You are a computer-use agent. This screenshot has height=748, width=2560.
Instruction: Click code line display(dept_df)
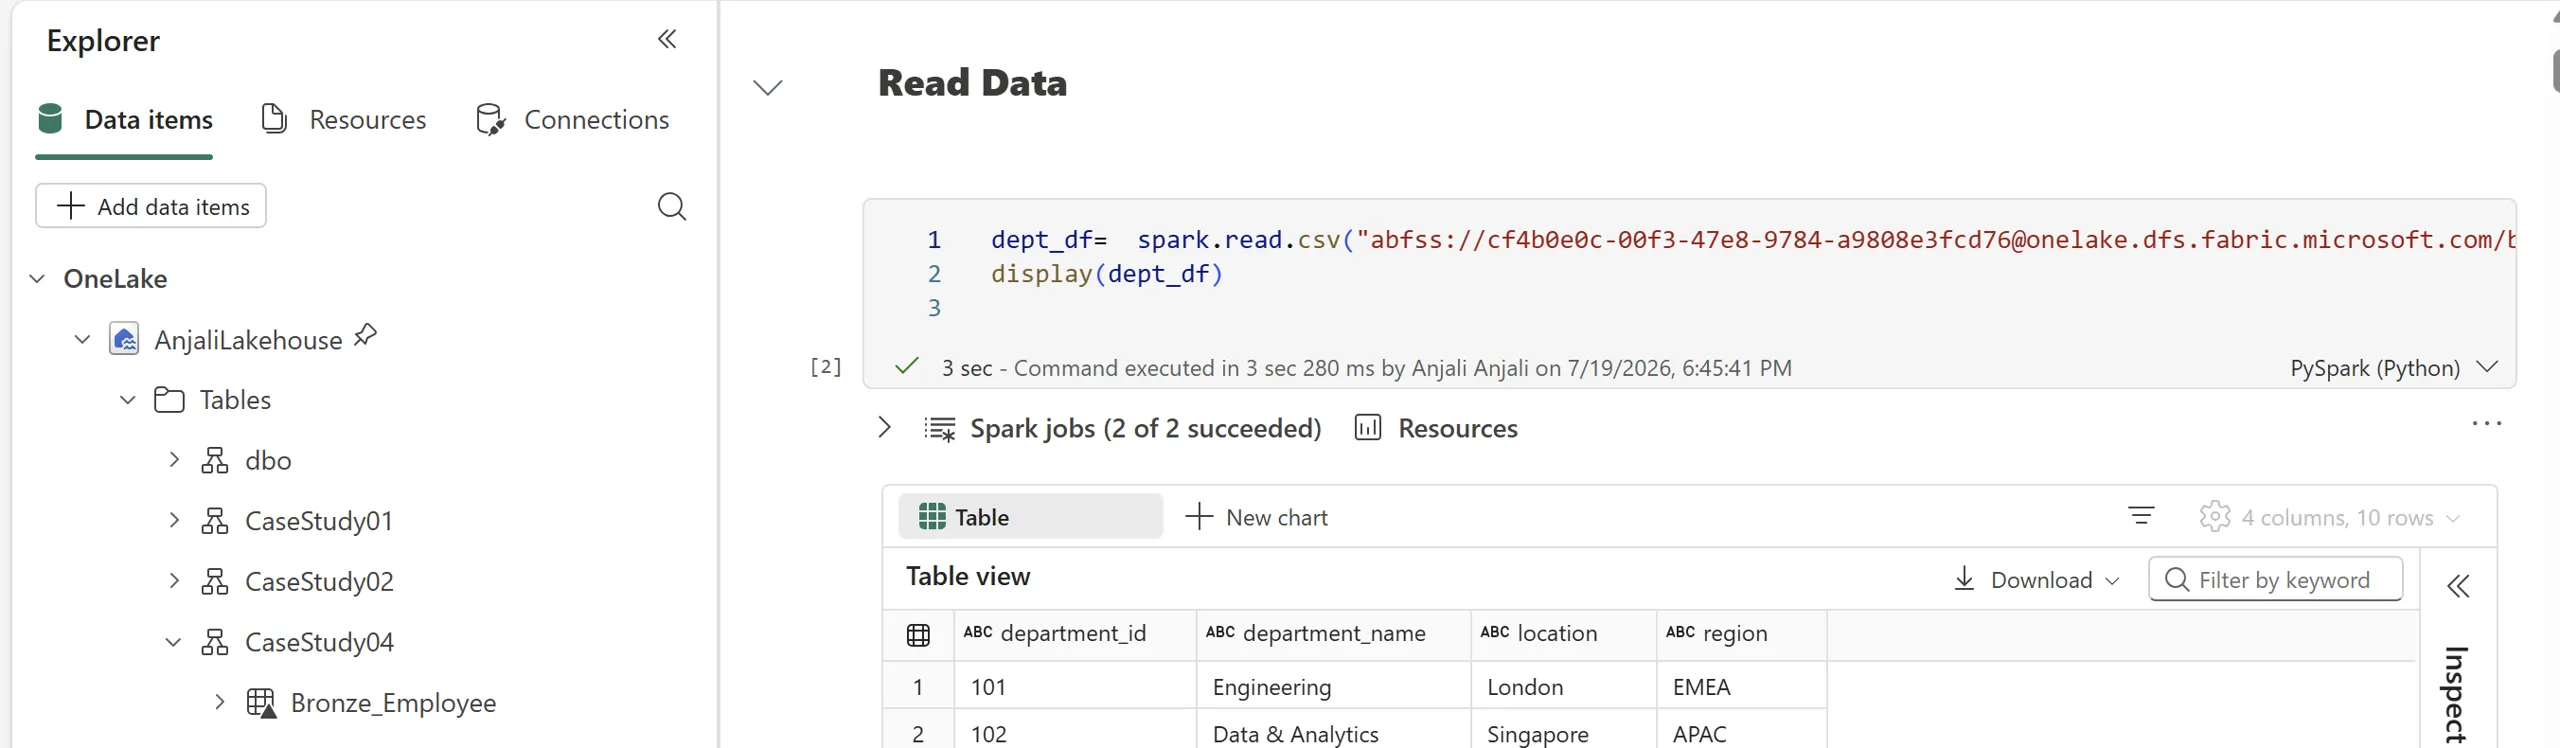click(1107, 274)
